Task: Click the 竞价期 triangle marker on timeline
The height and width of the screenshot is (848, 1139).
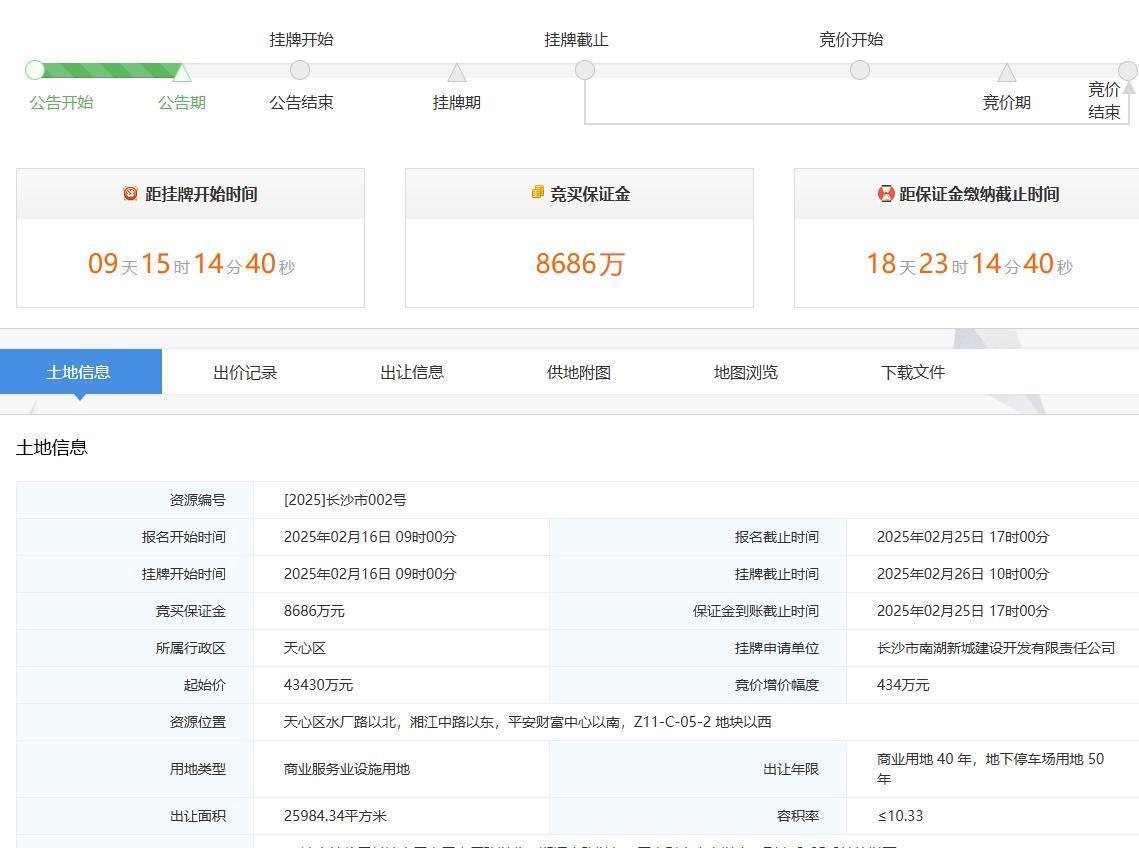Action: (1007, 72)
